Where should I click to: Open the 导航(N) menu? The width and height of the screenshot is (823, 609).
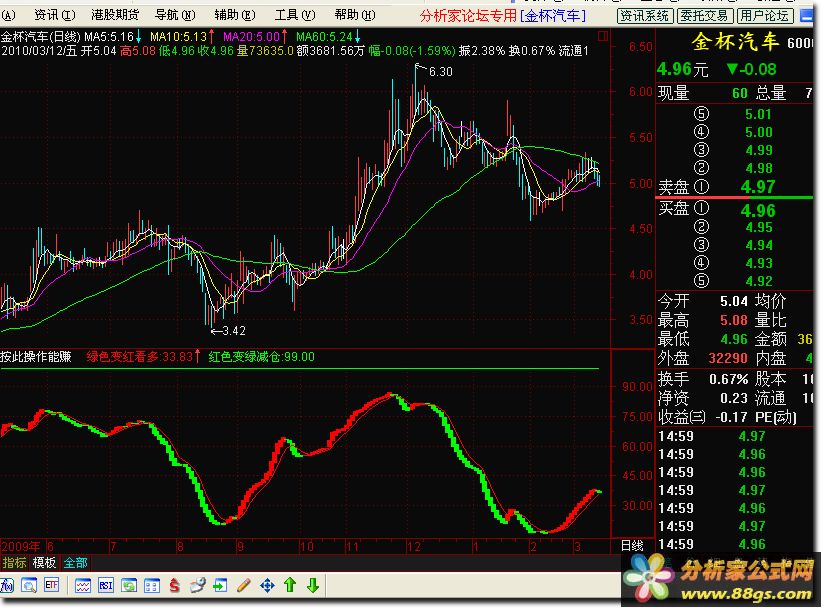175,15
